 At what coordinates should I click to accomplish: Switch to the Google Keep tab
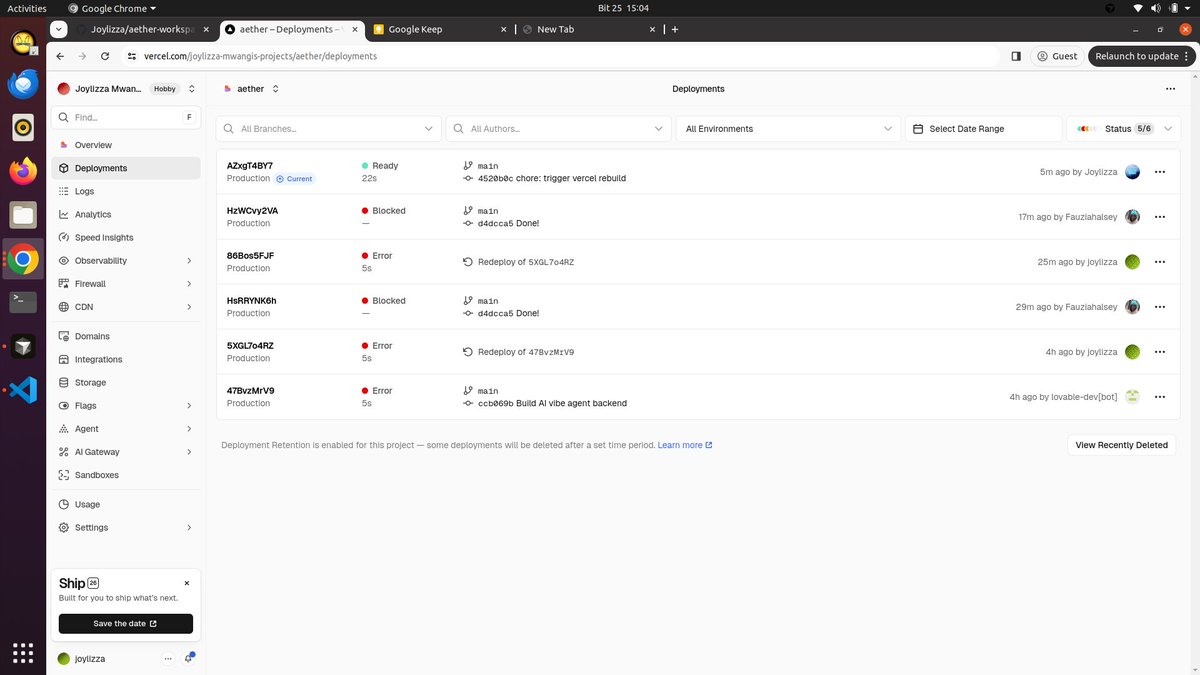click(x=440, y=29)
